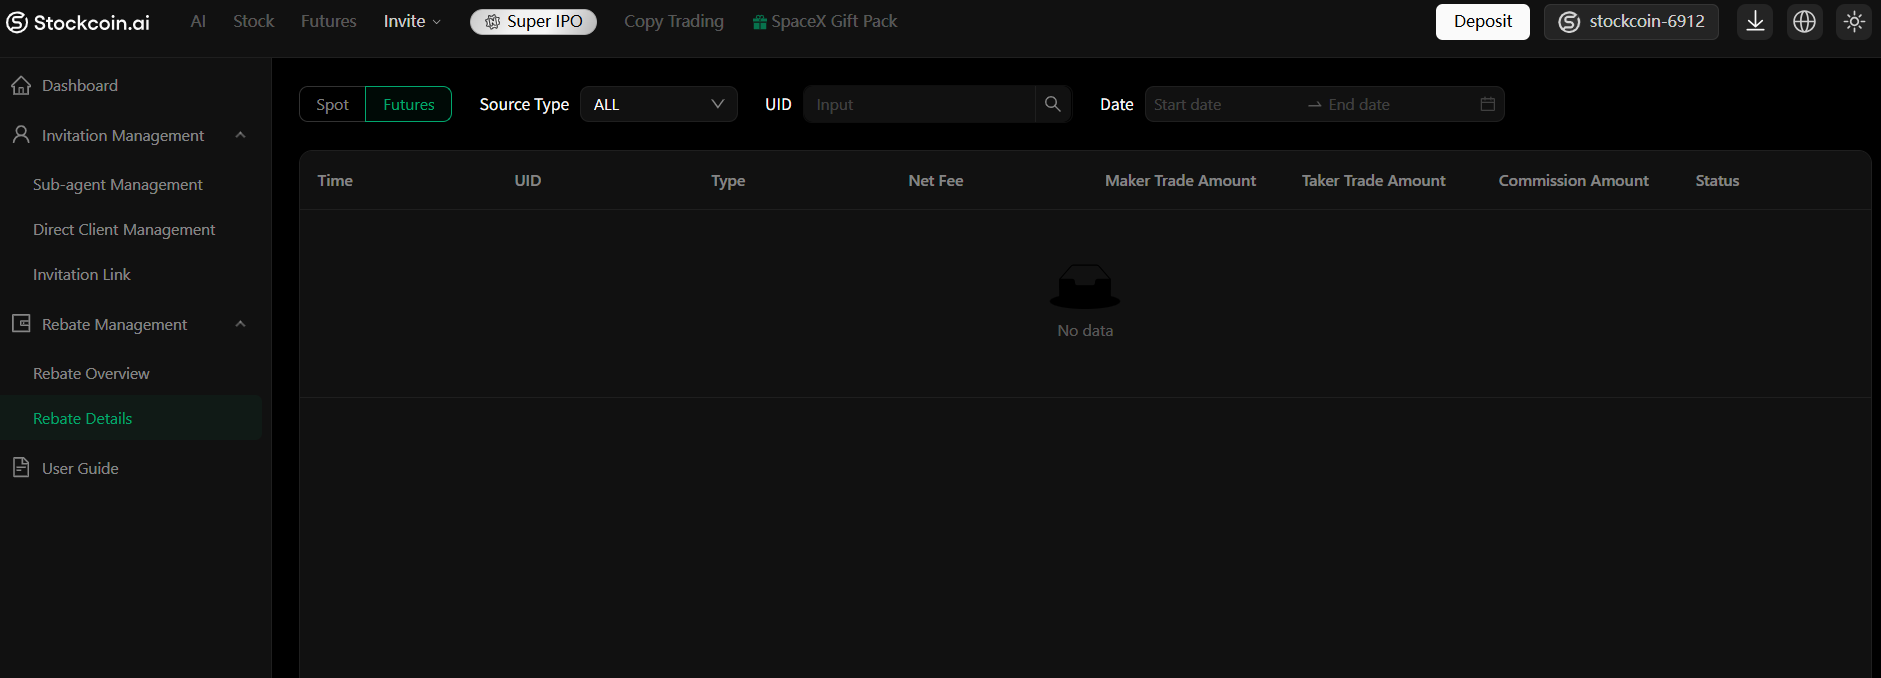Open the Futures top navigation item
This screenshot has width=1881, height=678.
328,21
